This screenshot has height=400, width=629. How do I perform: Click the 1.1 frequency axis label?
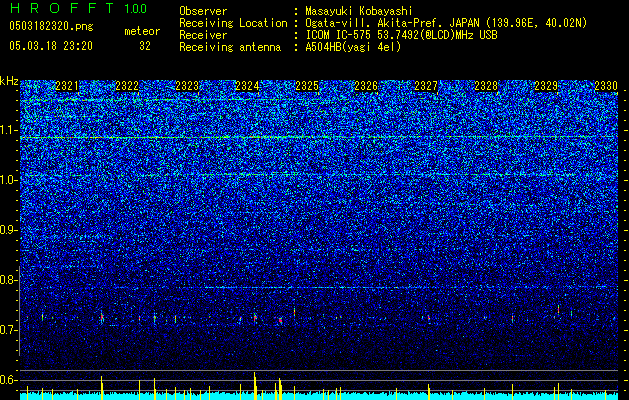coord(8,130)
